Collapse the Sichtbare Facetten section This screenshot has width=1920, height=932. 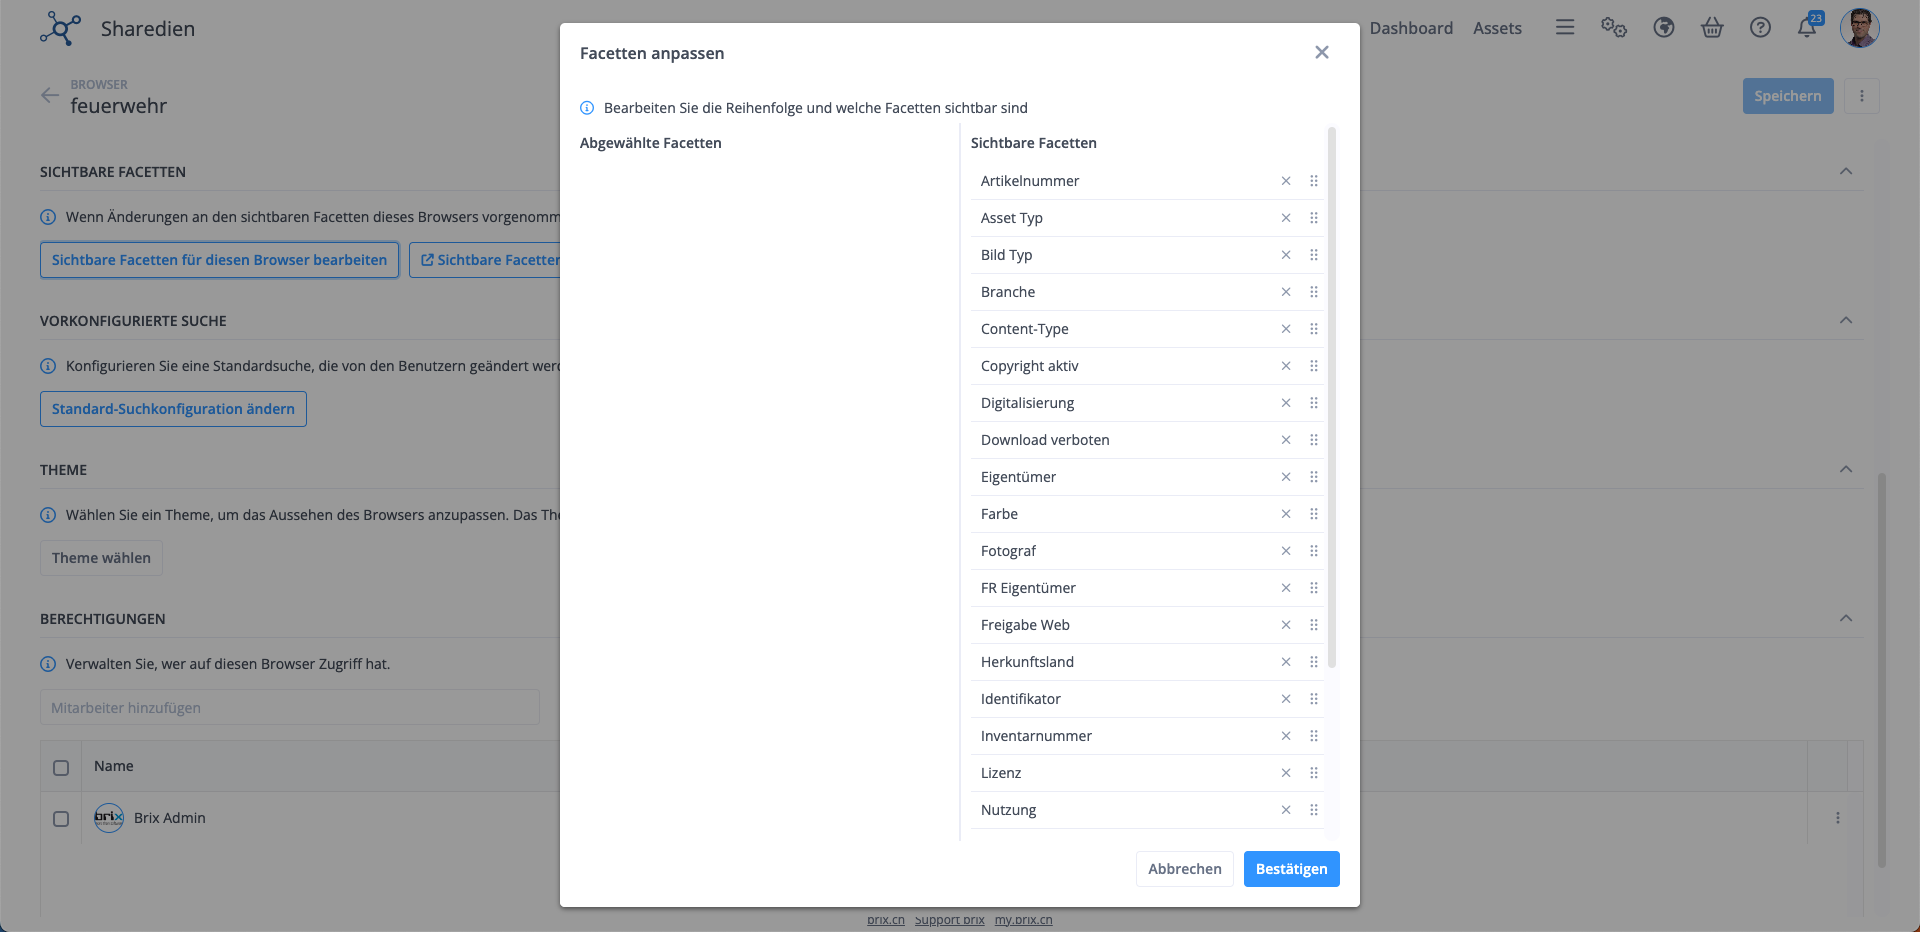[1846, 172]
